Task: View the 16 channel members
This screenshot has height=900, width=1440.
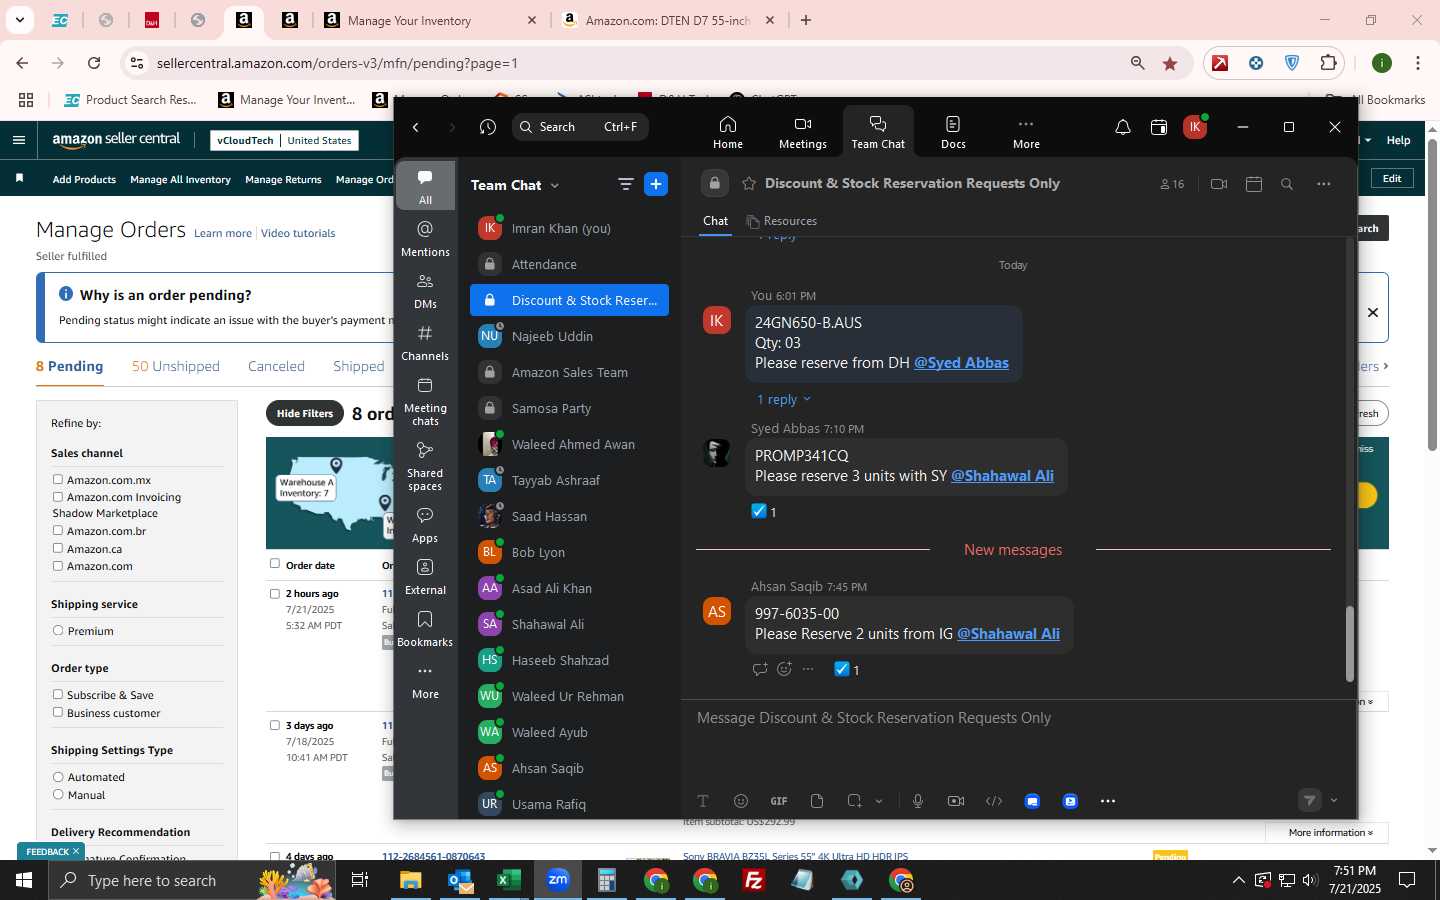Action: (x=1172, y=184)
